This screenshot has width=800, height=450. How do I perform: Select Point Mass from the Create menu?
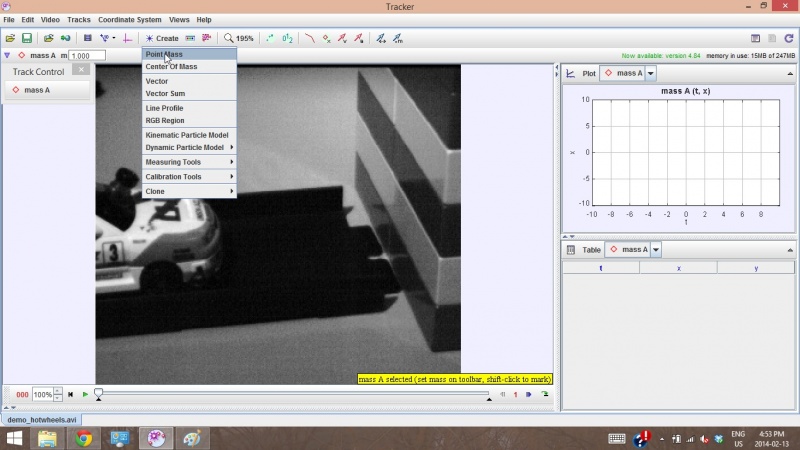point(189,54)
